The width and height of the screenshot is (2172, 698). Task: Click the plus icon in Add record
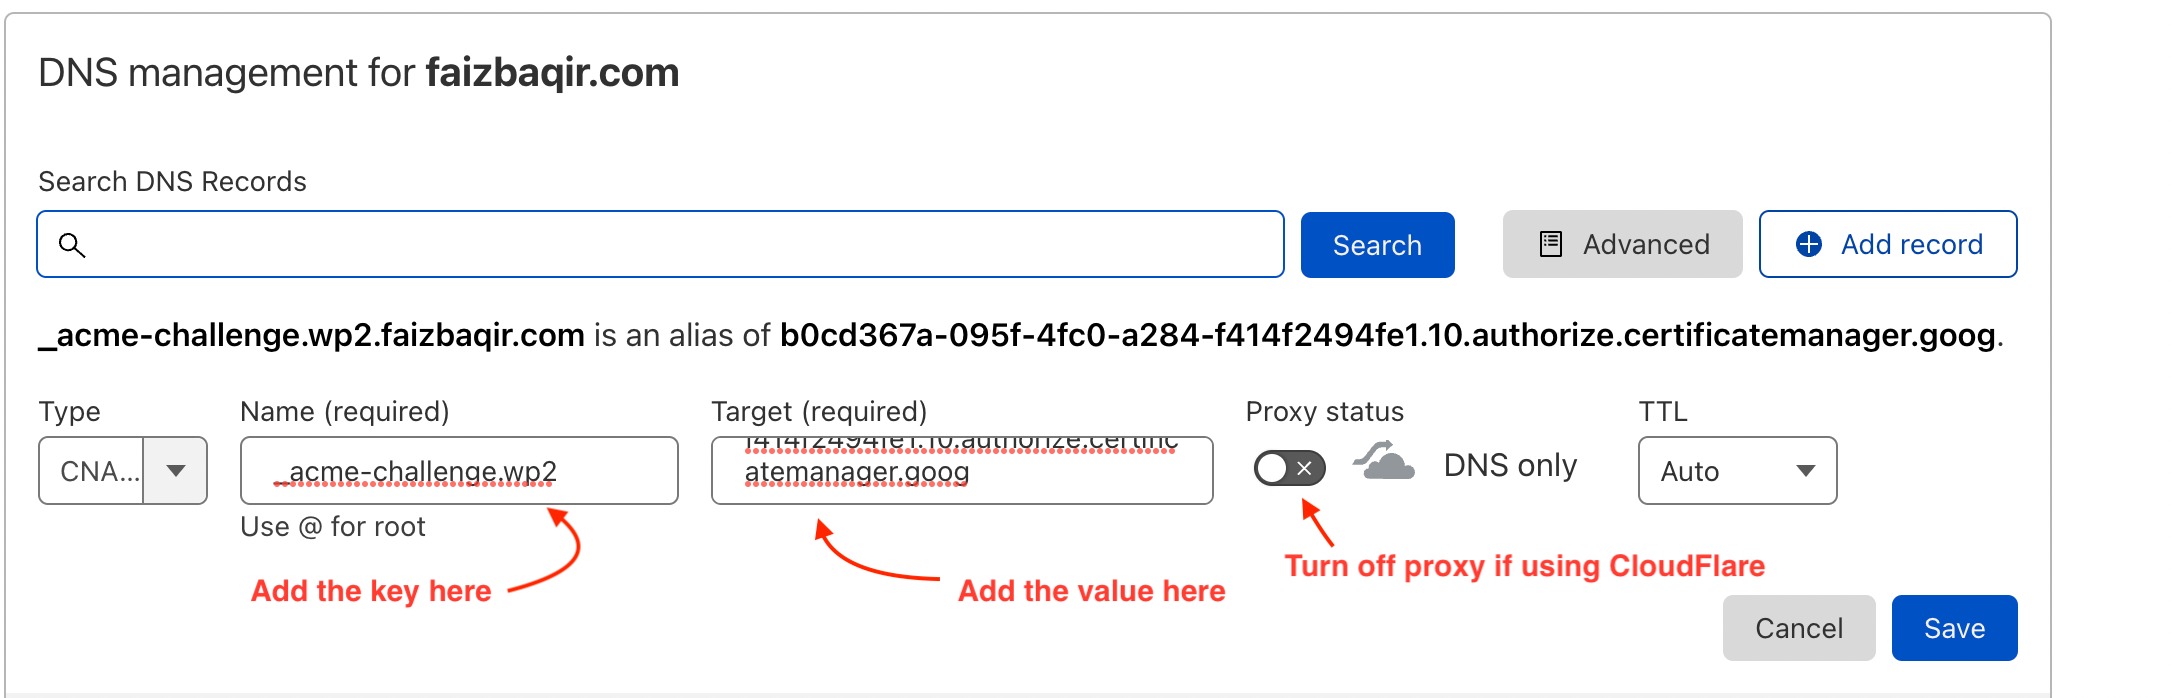pyautogui.click(x=1809, y=244)
